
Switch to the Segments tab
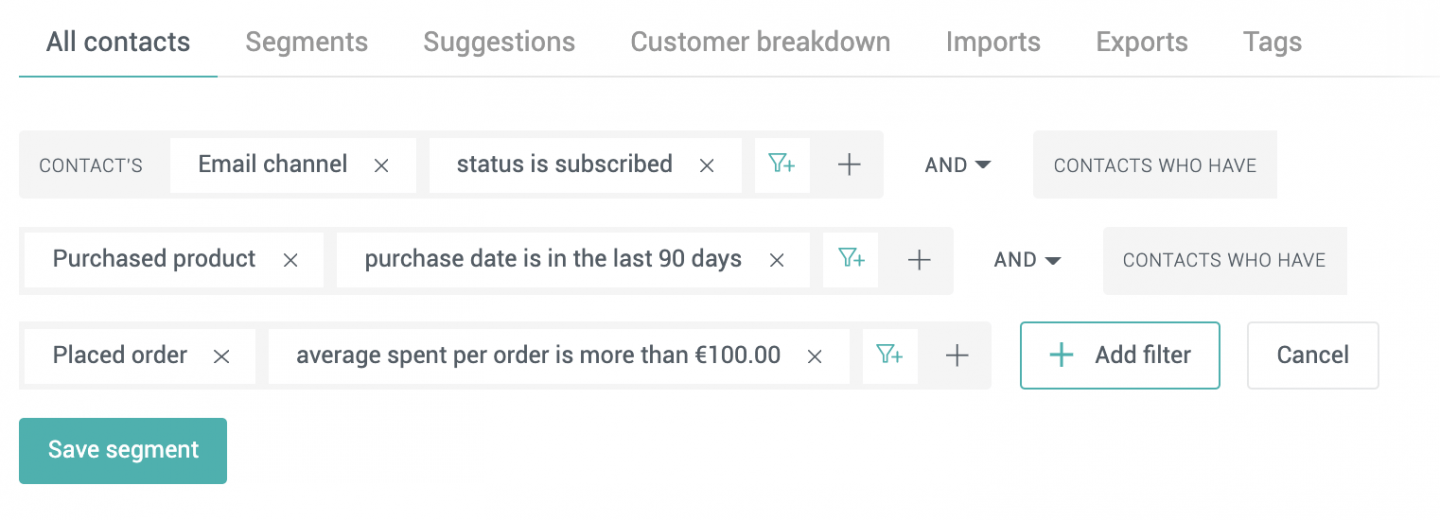pos(307,42)
